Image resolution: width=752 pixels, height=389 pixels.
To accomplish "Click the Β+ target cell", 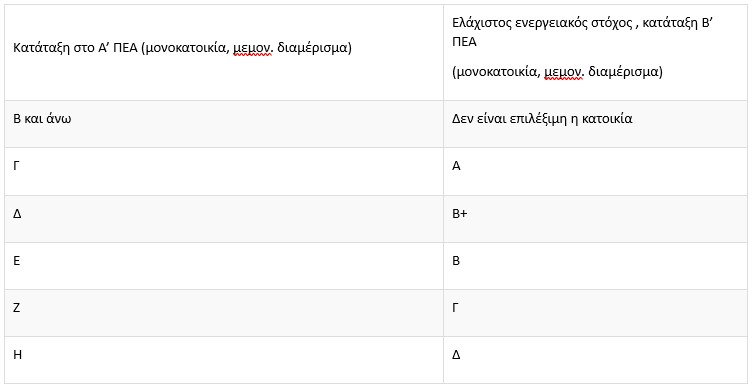I will point(596,219).
